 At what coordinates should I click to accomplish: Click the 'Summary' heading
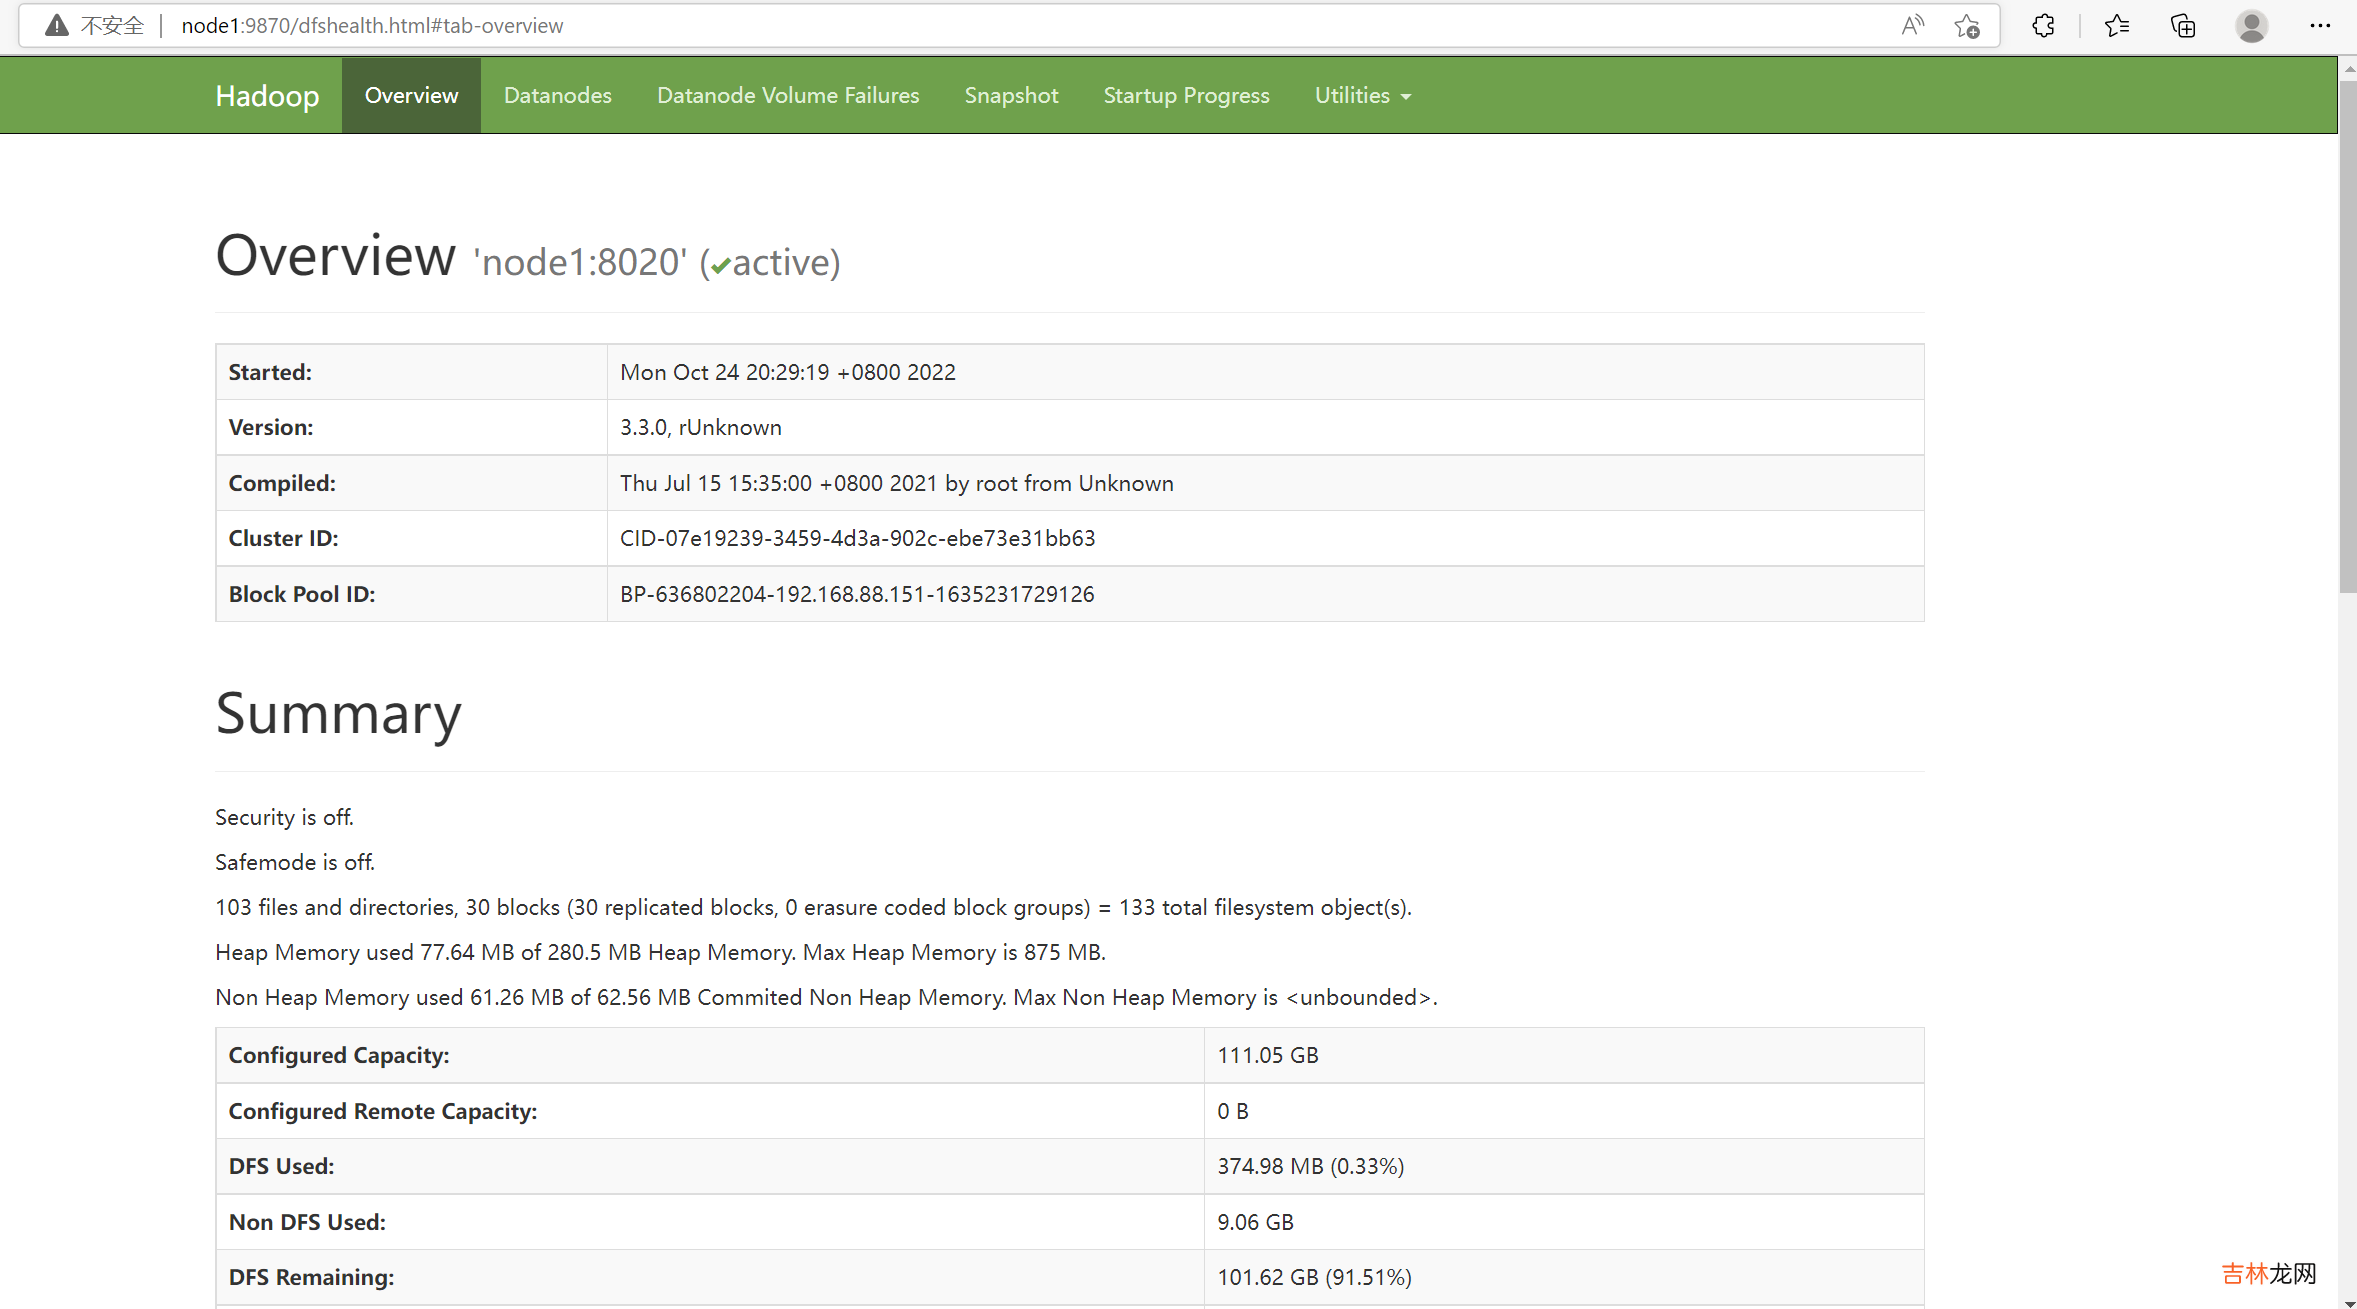click(338, 714)
